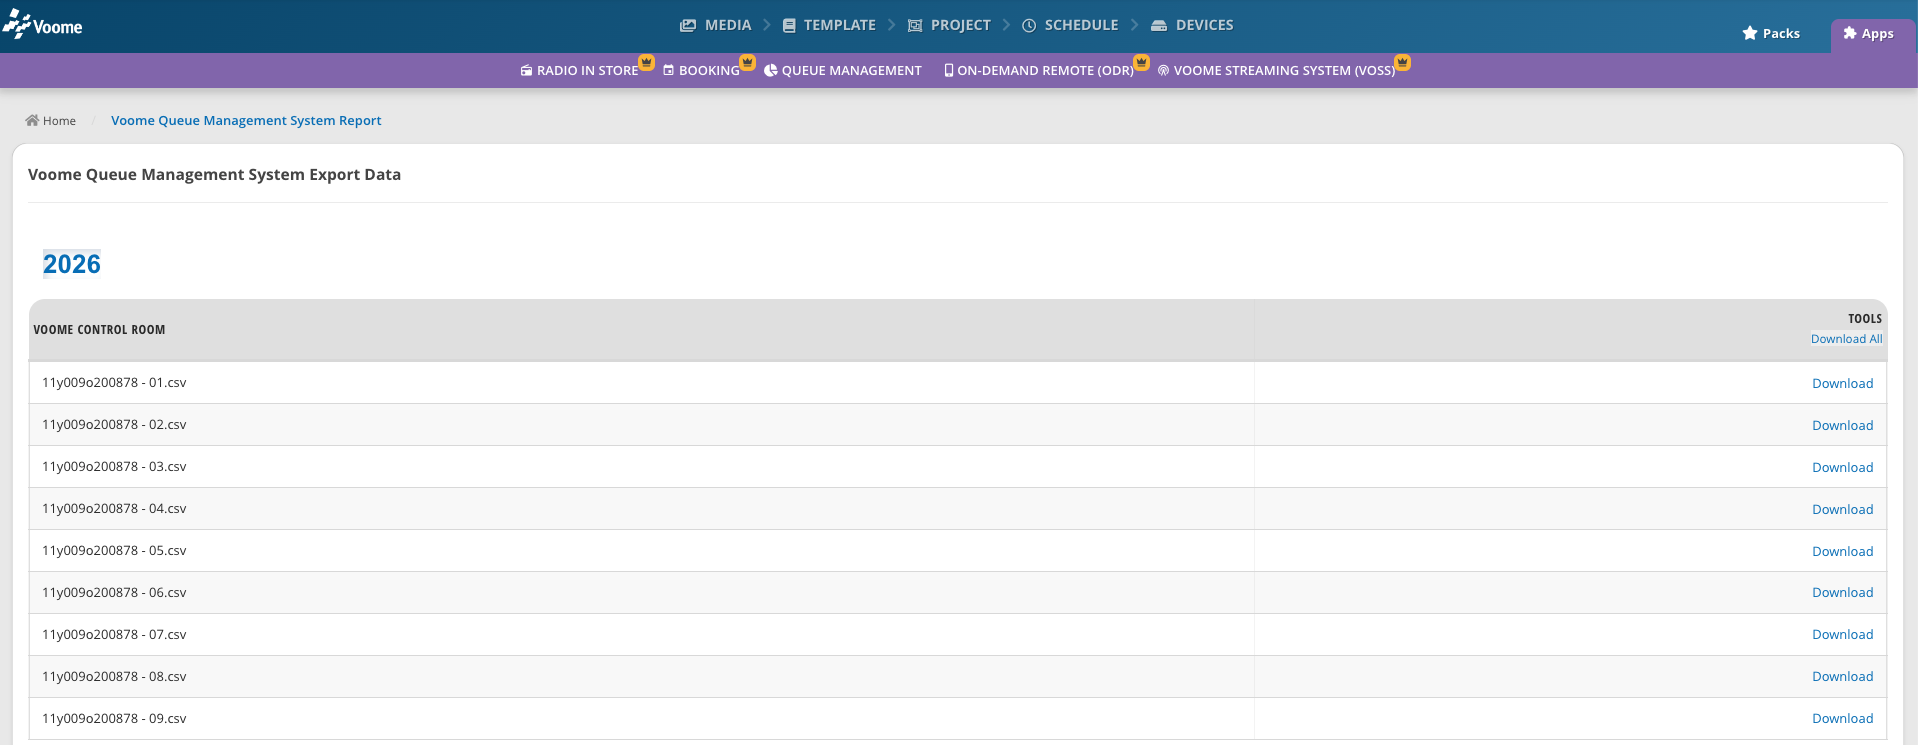The width and height of the screenshot is (1918, 745).
Task: Download the 01.csv file
Action: (x=1842, y=384)
